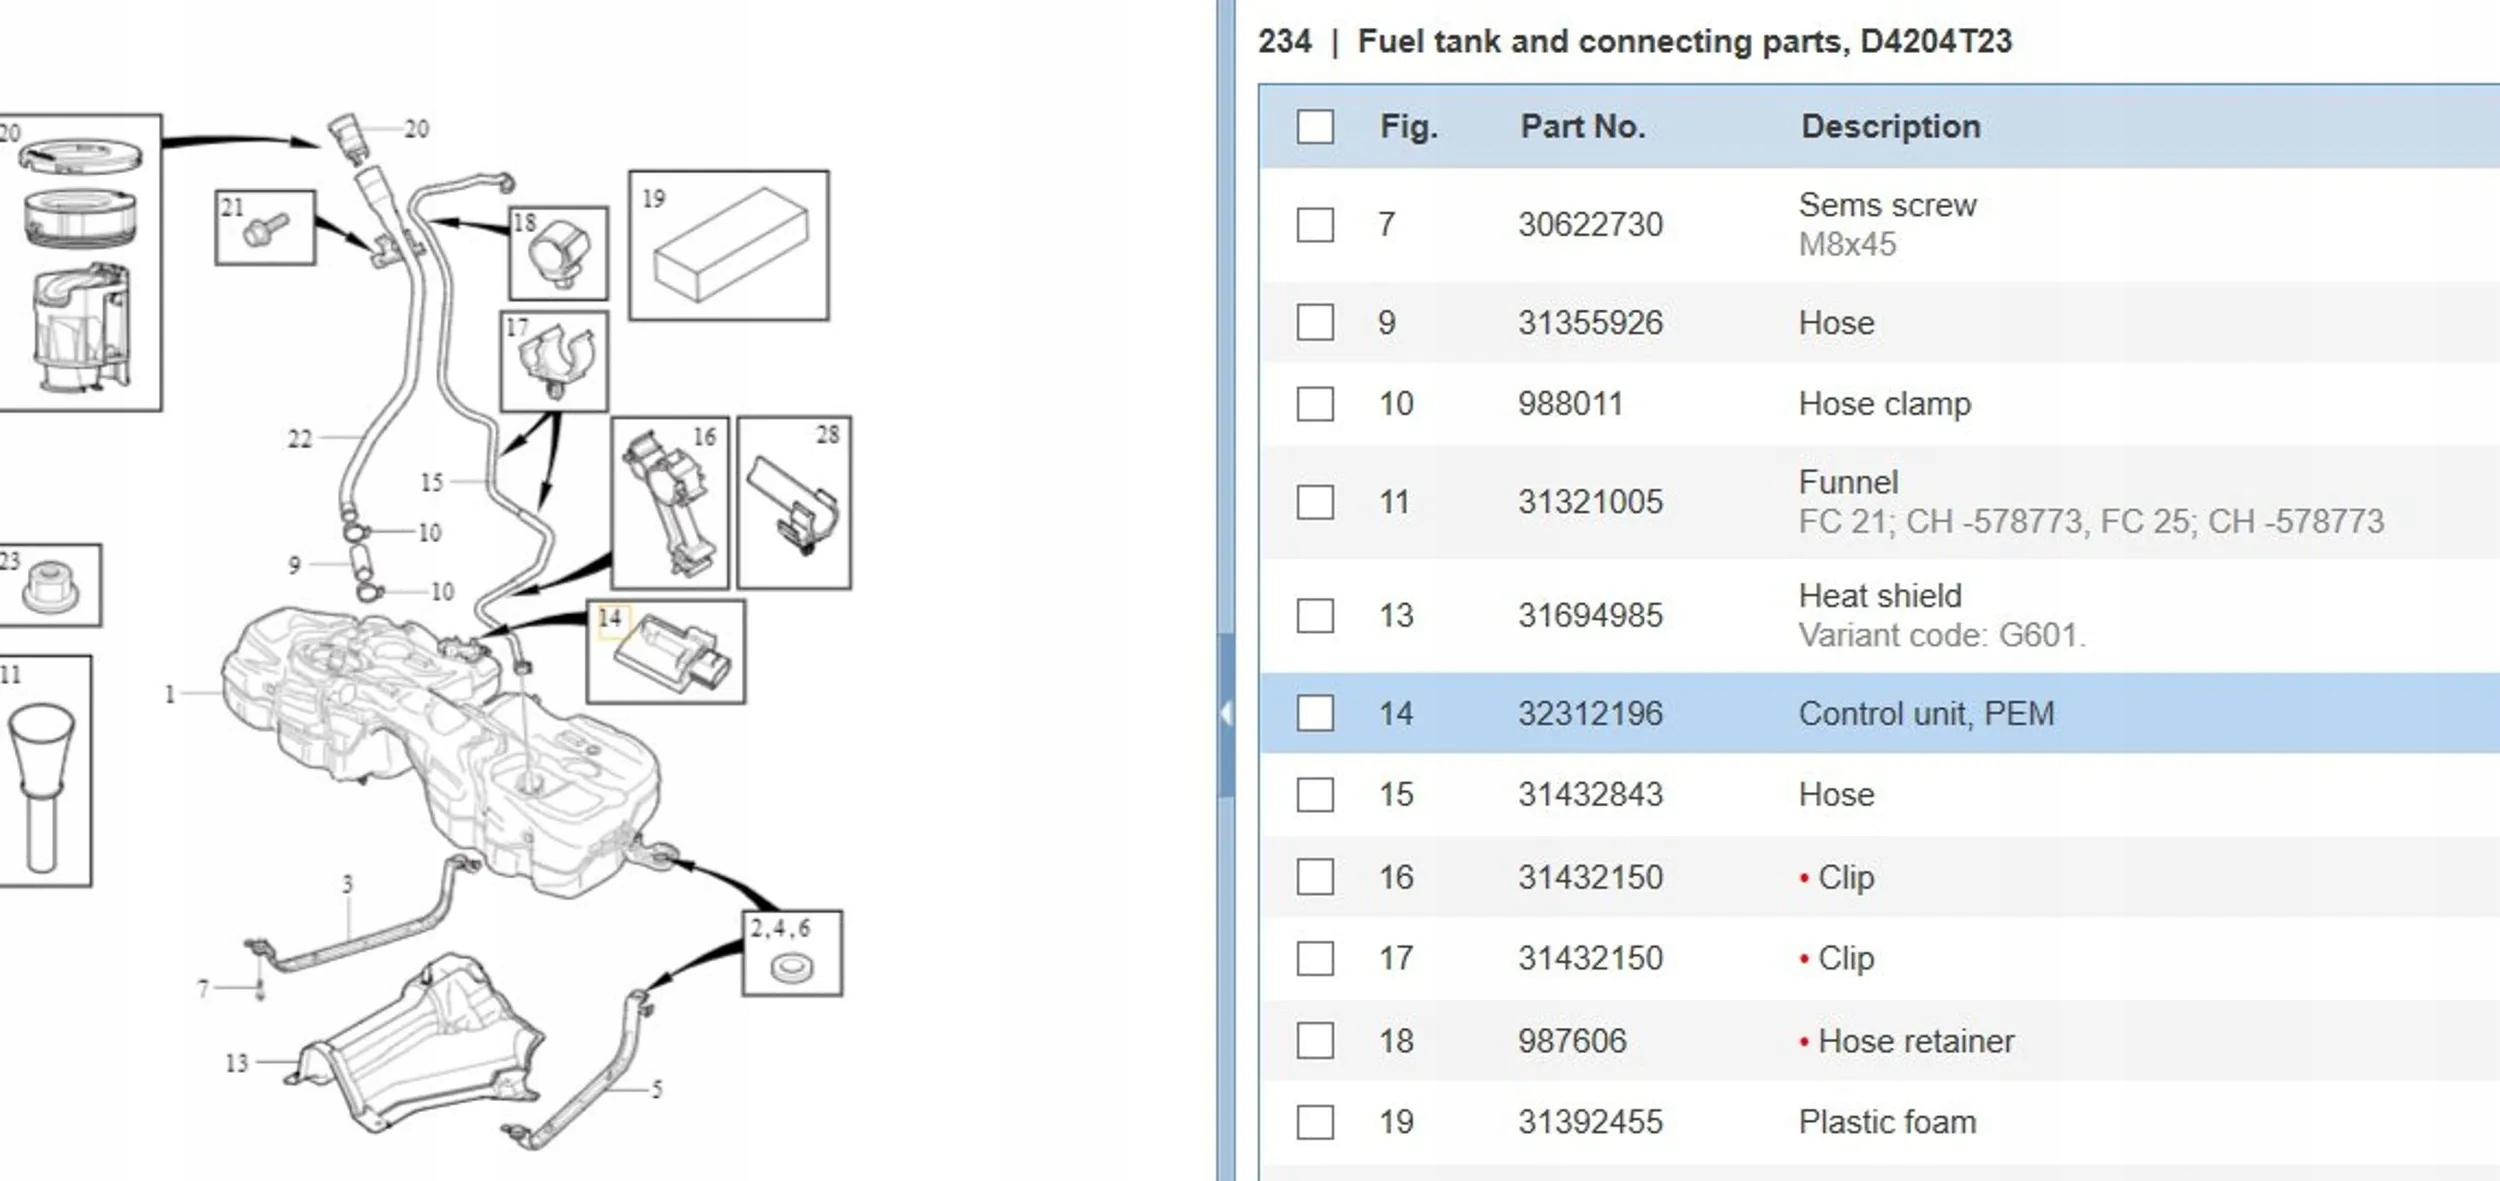Select the screw diagram box 21
The image size is (2500, 1181).
[x=265, y=228]
